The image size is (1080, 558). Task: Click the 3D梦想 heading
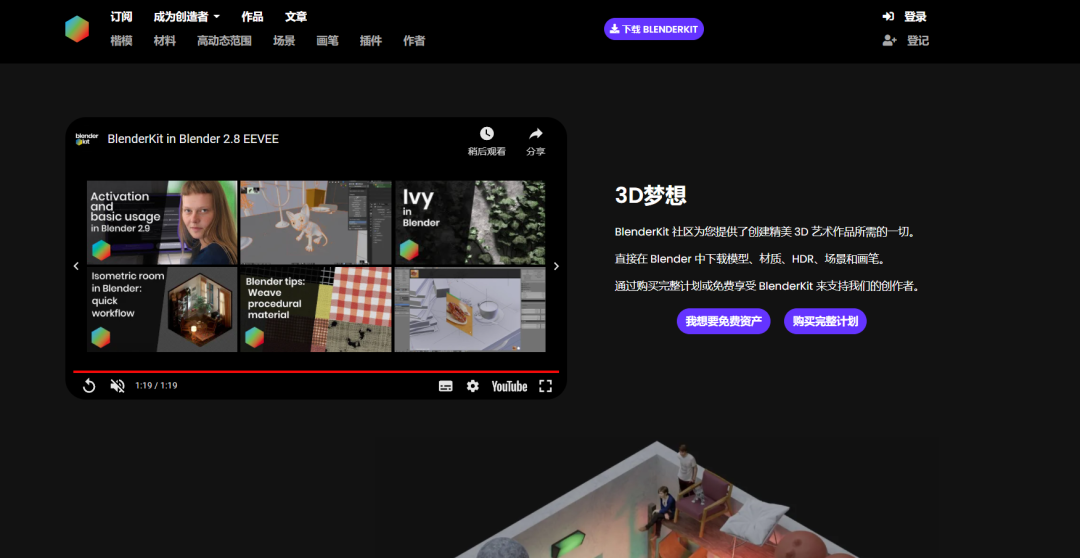tap(650, 196)
